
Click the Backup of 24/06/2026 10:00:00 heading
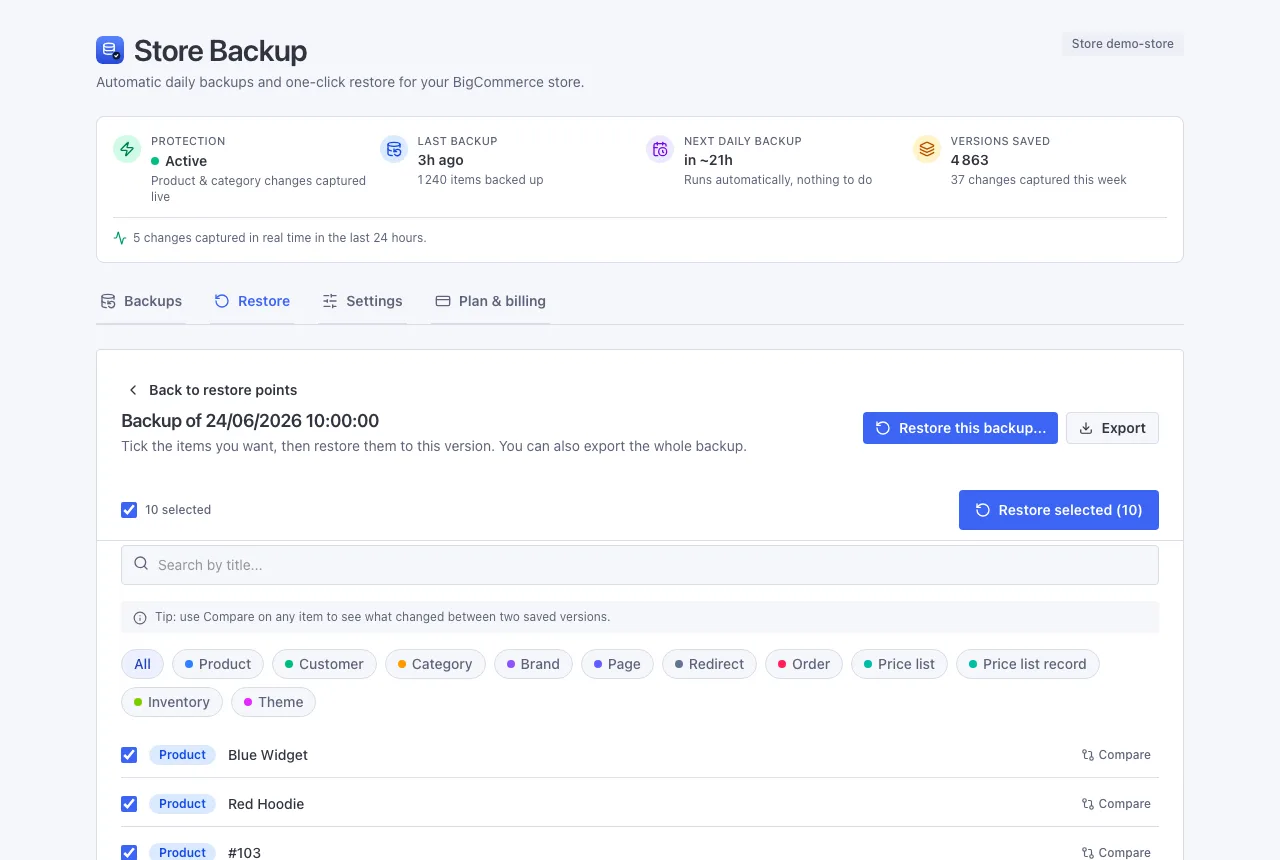tap(250, 421)
